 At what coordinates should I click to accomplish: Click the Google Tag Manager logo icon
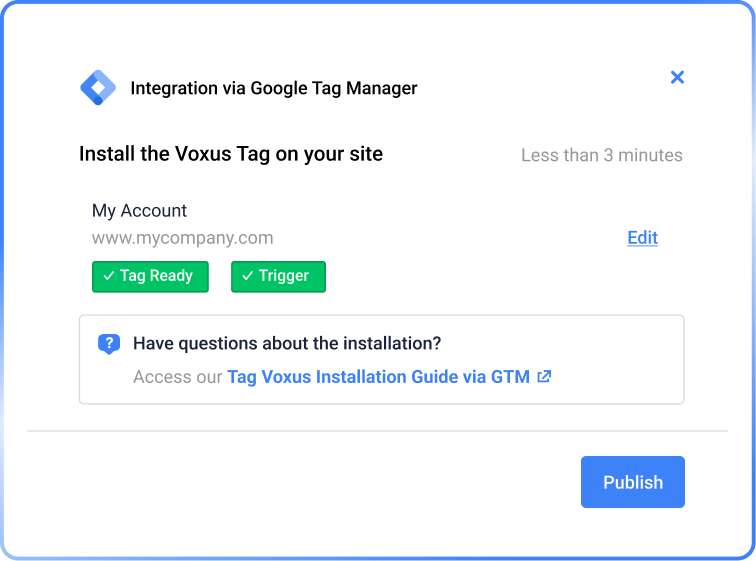[98, 88]
